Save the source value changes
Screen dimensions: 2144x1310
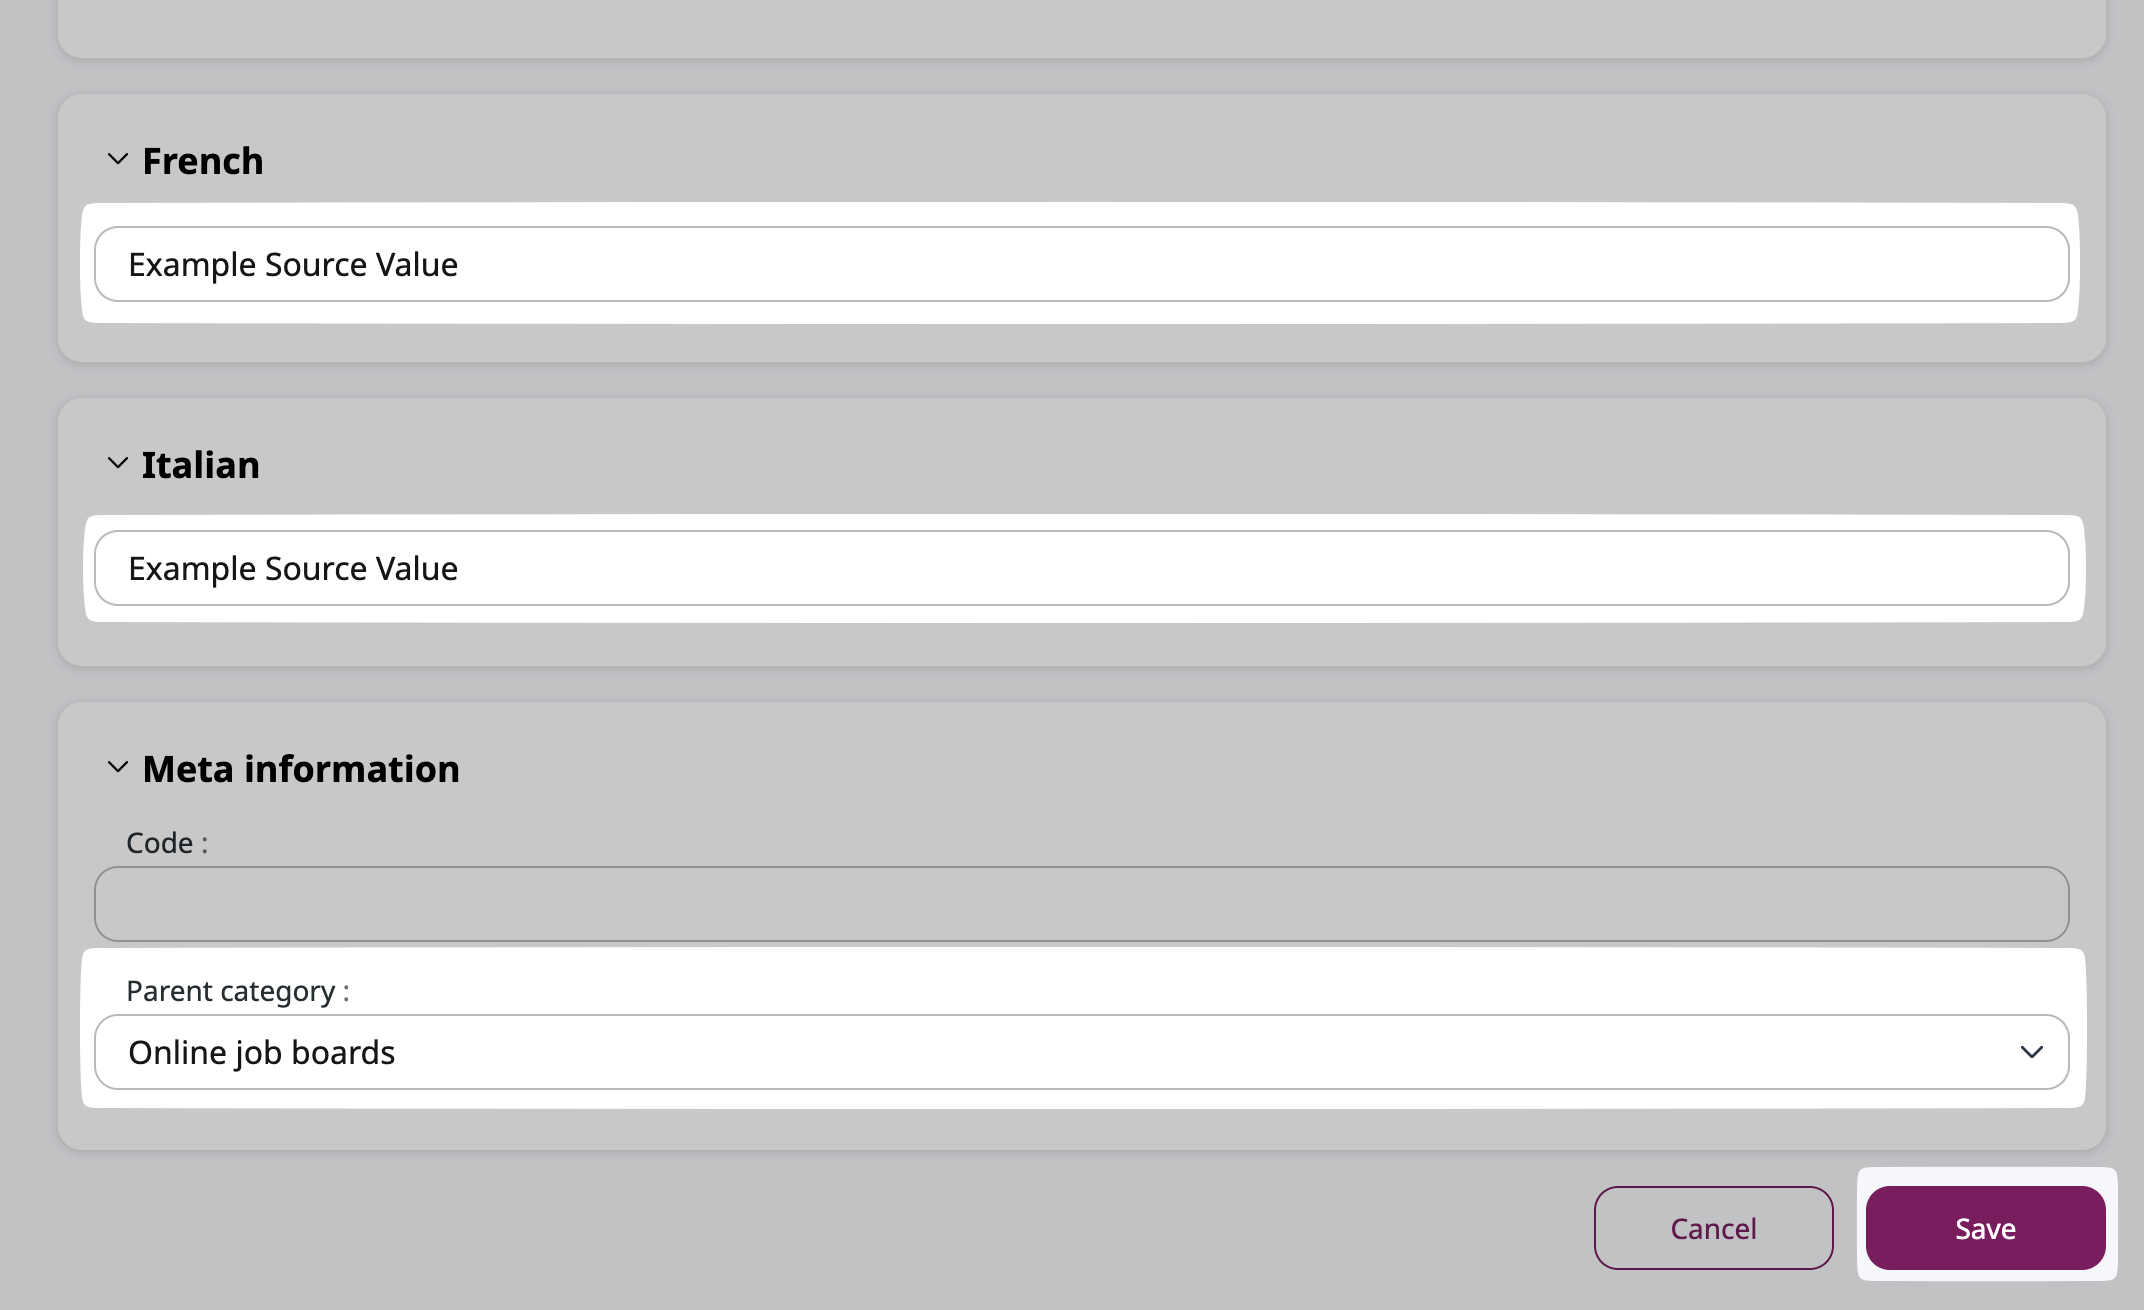[x=1985, y=1228]
